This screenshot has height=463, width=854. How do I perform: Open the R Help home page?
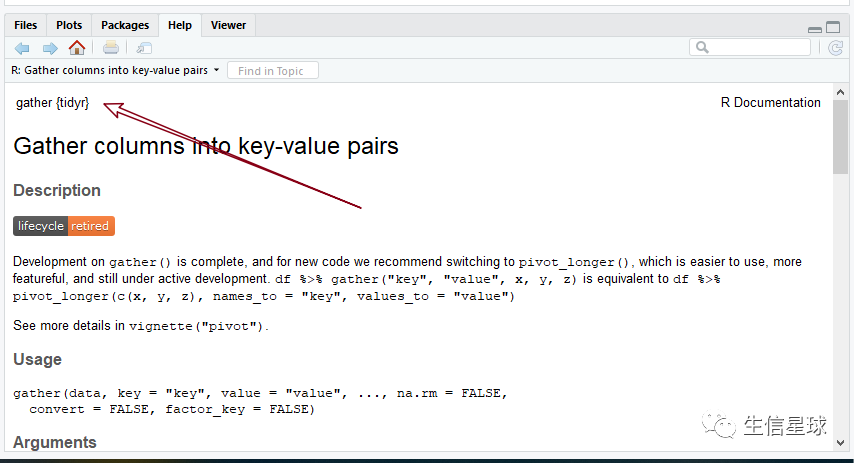click(x=77, y=48)
